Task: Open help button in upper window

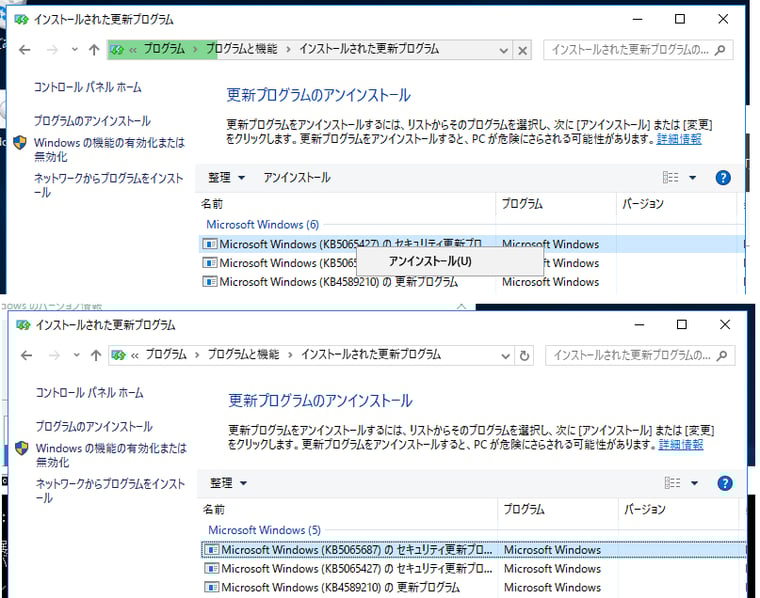Action: pos(723,178)
